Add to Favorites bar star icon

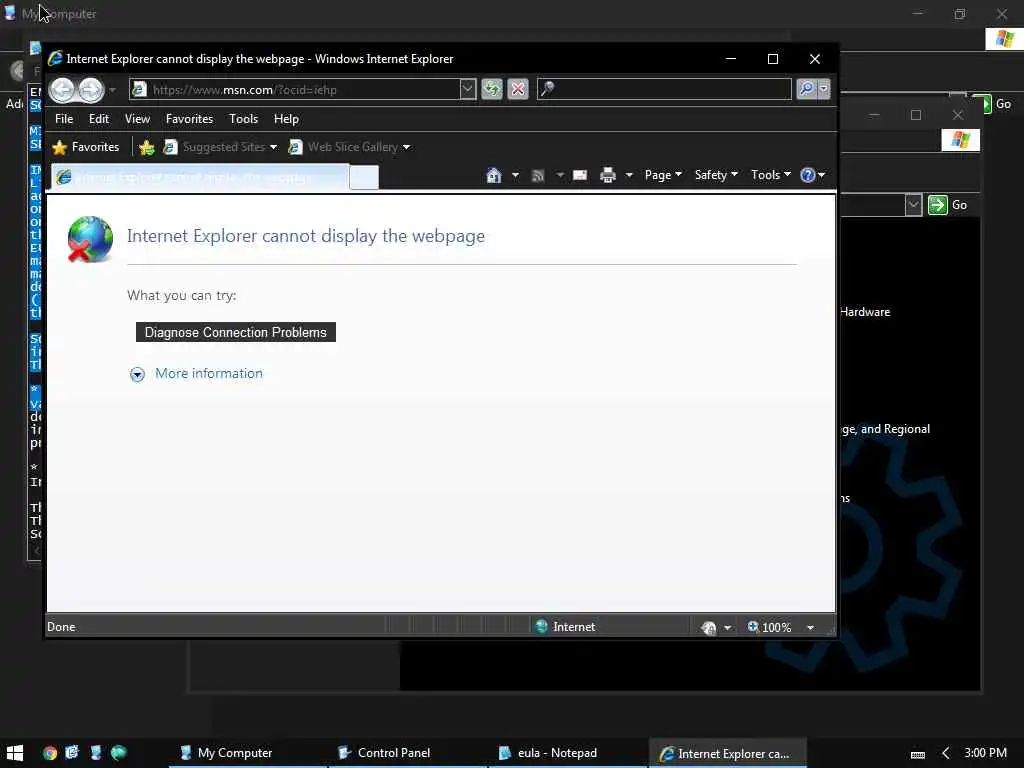(147, 148)
